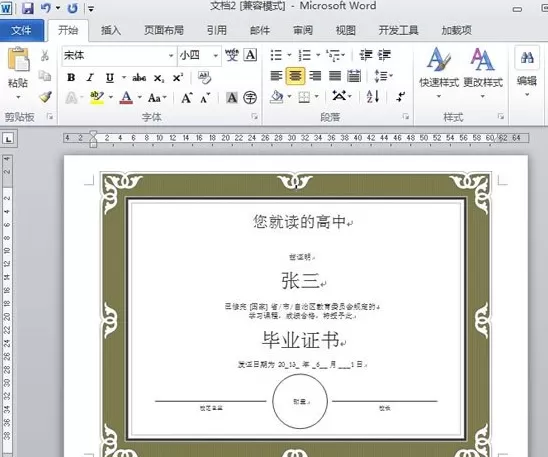Toggle Character Shading A icon
This screenshot has height=457, width=548.
[232, 98]
